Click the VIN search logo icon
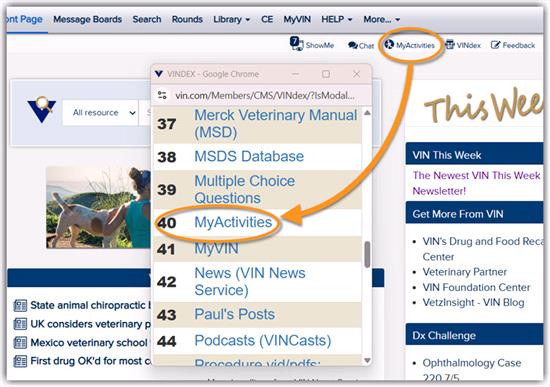 coord(42,109)
